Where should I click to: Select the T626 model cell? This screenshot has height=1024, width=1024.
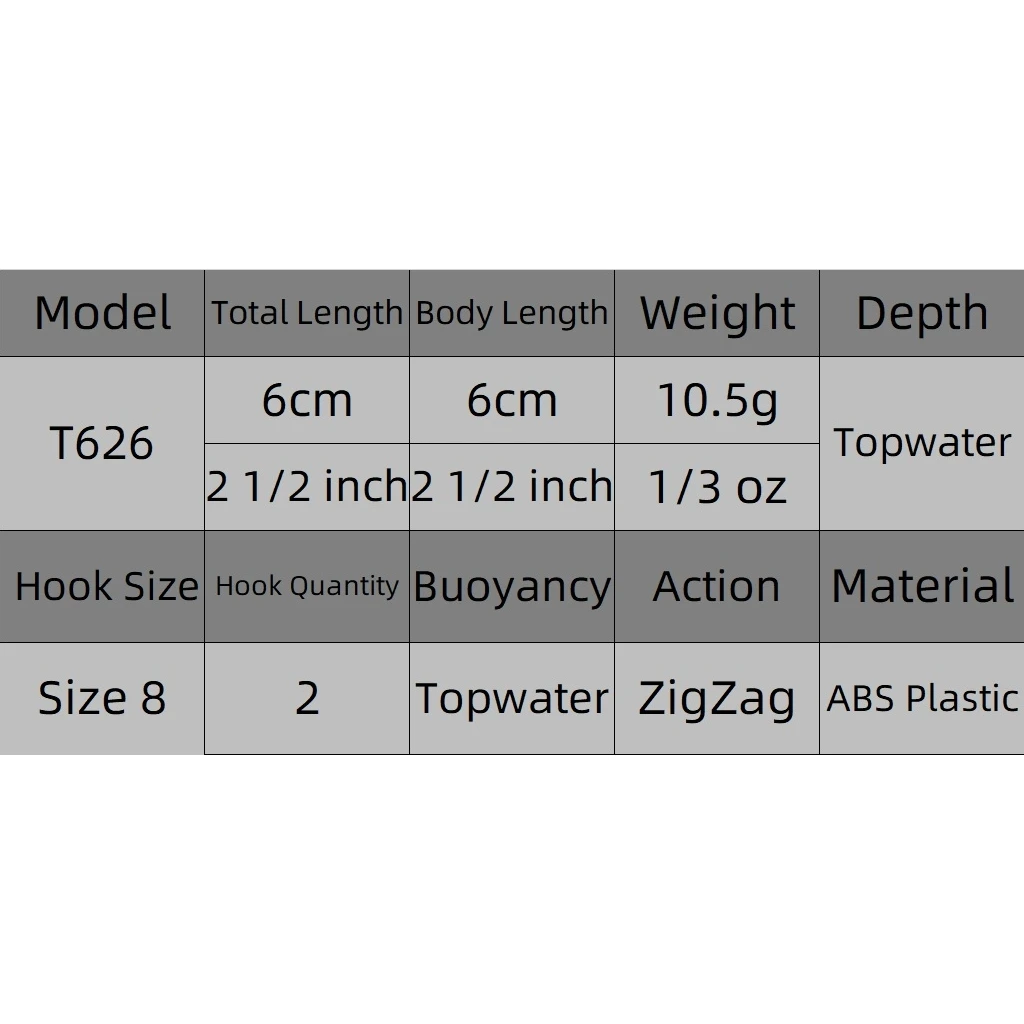tap(102, 443)
